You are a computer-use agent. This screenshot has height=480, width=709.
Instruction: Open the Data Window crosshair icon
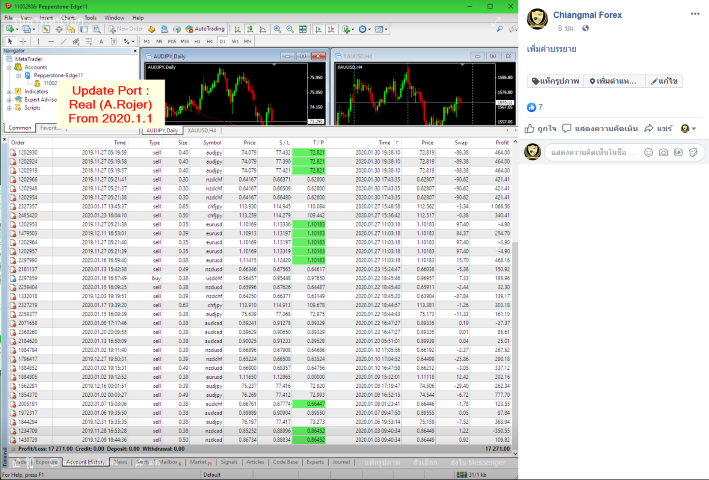coord(59,29)
